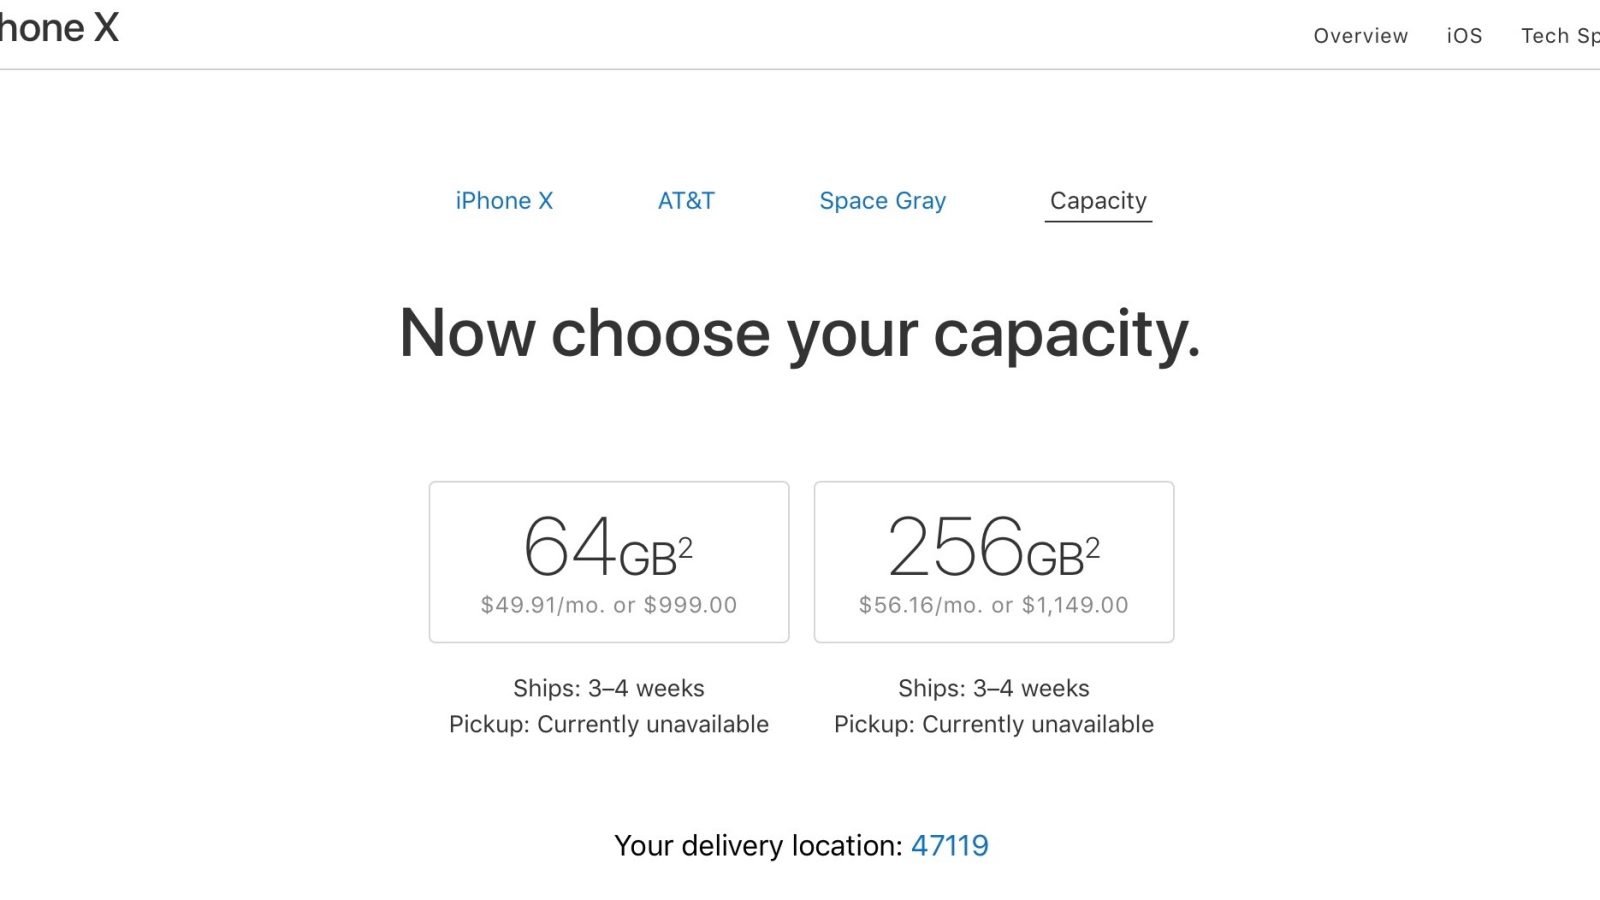The image size is (1600, 900).
Task: Click the iPhone X page title
Action: [x=60, y=28]
